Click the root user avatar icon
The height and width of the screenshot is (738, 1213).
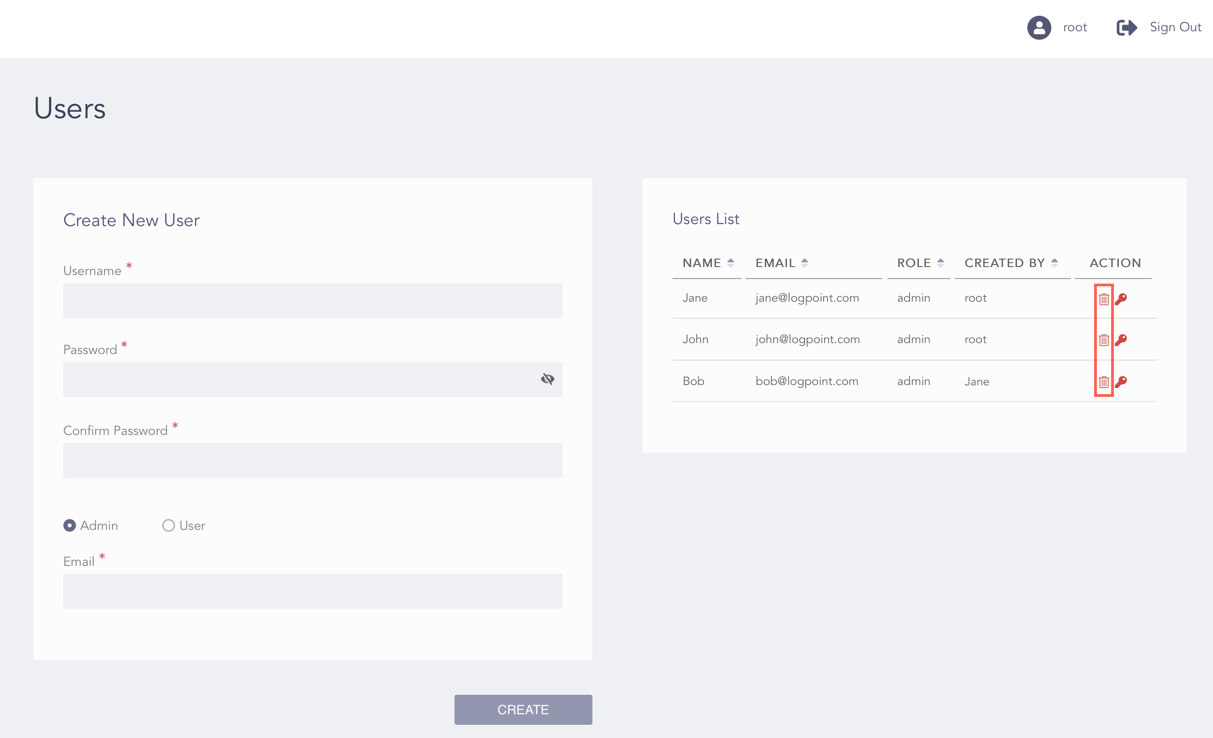tap(1039, 28)
